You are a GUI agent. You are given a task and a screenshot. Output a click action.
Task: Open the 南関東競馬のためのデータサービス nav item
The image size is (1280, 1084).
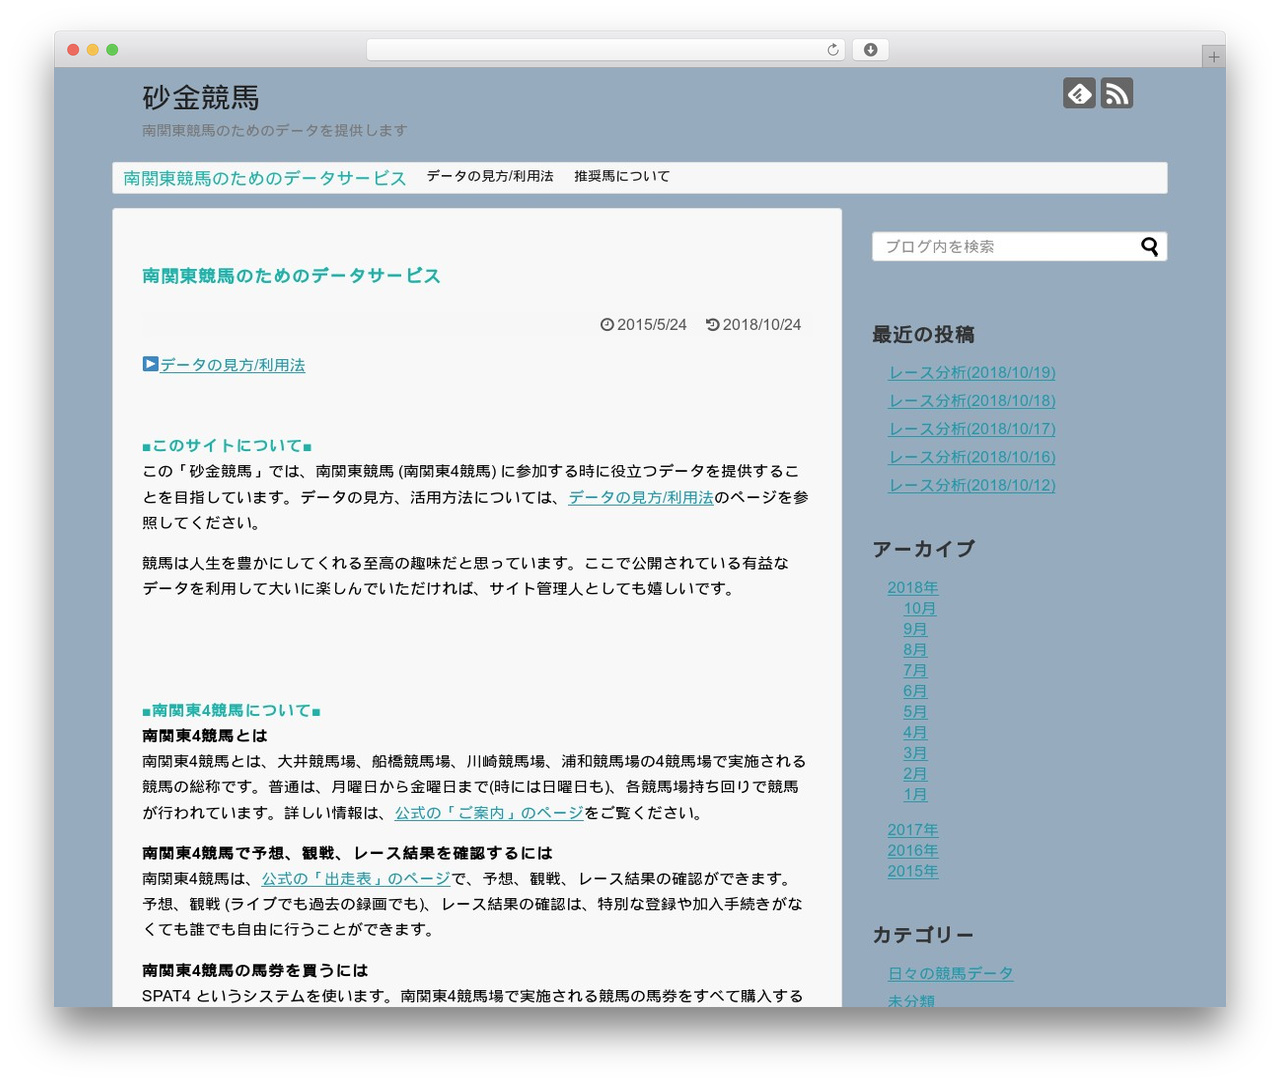pos(265,178)
